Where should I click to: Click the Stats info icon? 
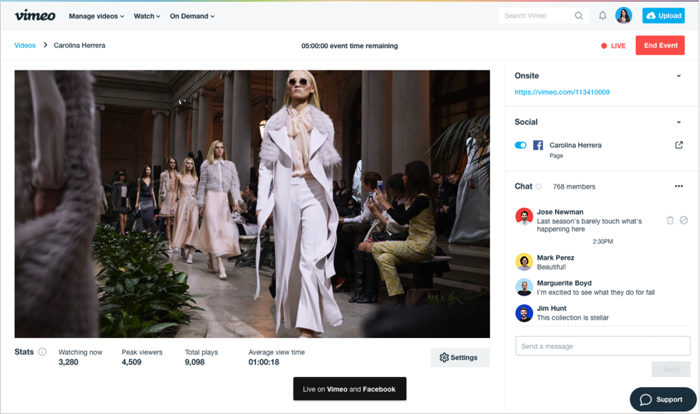click(x=42, y=352)
